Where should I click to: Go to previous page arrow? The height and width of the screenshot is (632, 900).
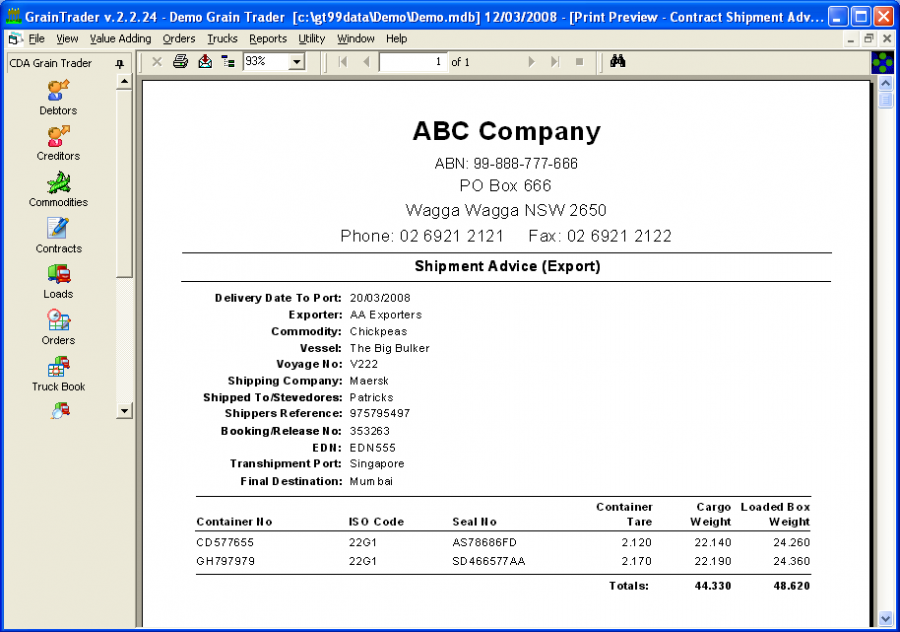click(366, 61)
